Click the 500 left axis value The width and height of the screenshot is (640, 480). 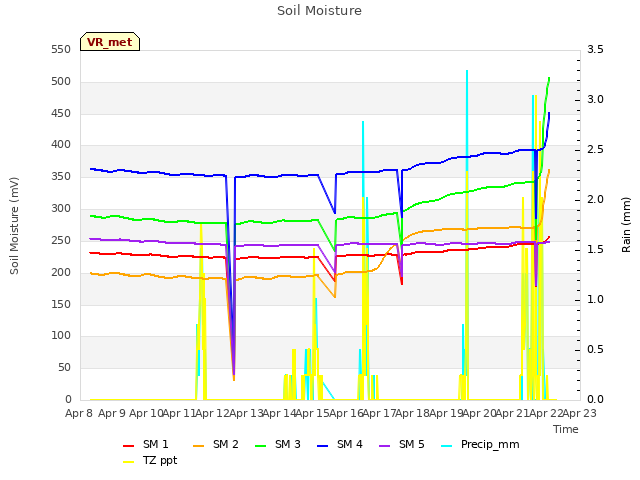pos(61,82)
